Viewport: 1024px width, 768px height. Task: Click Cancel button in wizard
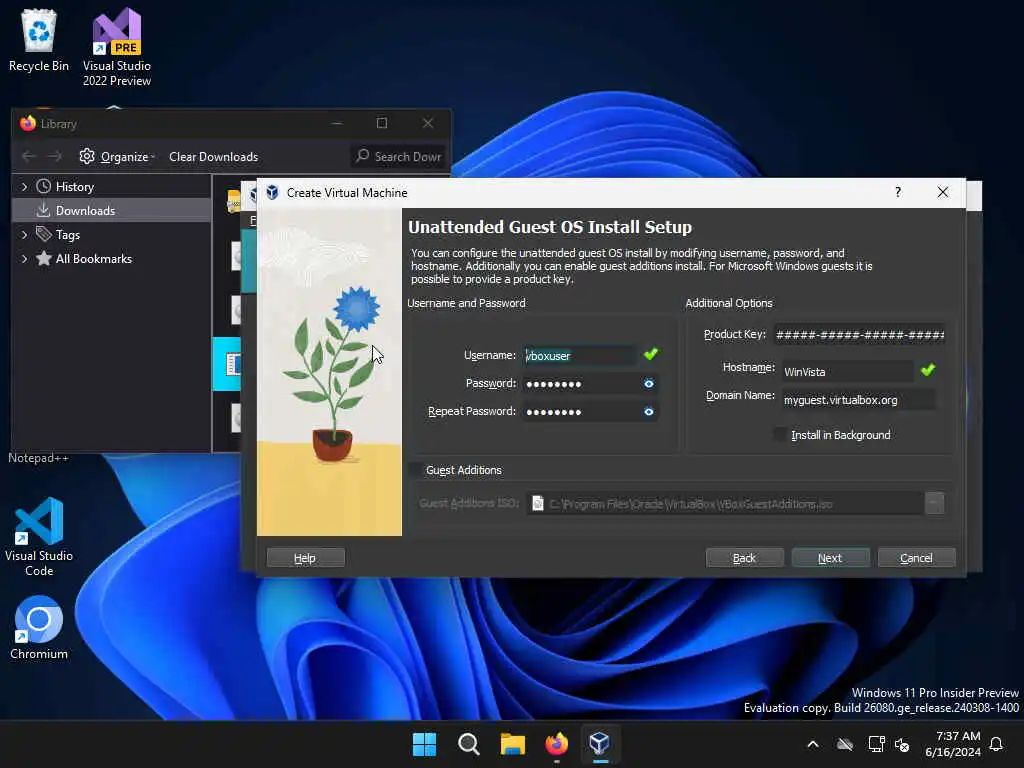click(x=916, y=558)
